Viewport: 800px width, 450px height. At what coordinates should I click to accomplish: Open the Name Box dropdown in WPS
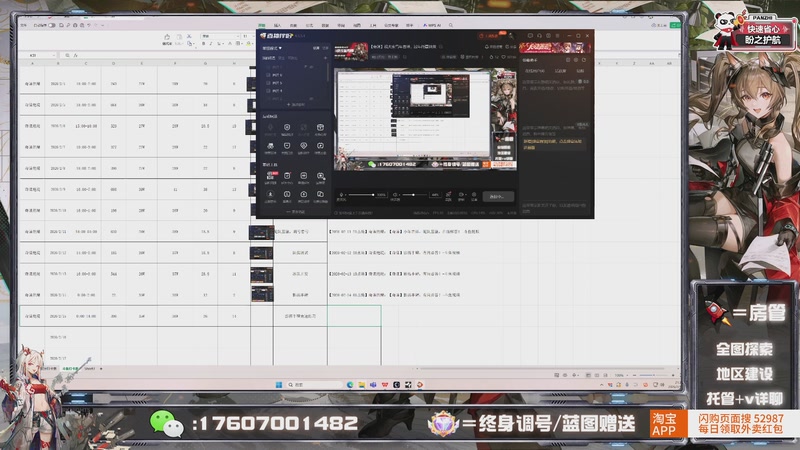coord(54,55)
